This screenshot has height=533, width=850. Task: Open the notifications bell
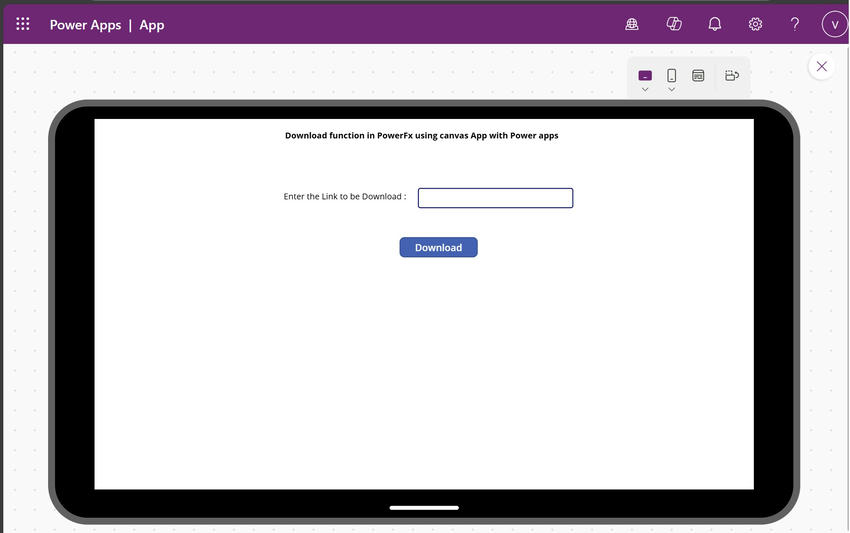click(715, 24)
